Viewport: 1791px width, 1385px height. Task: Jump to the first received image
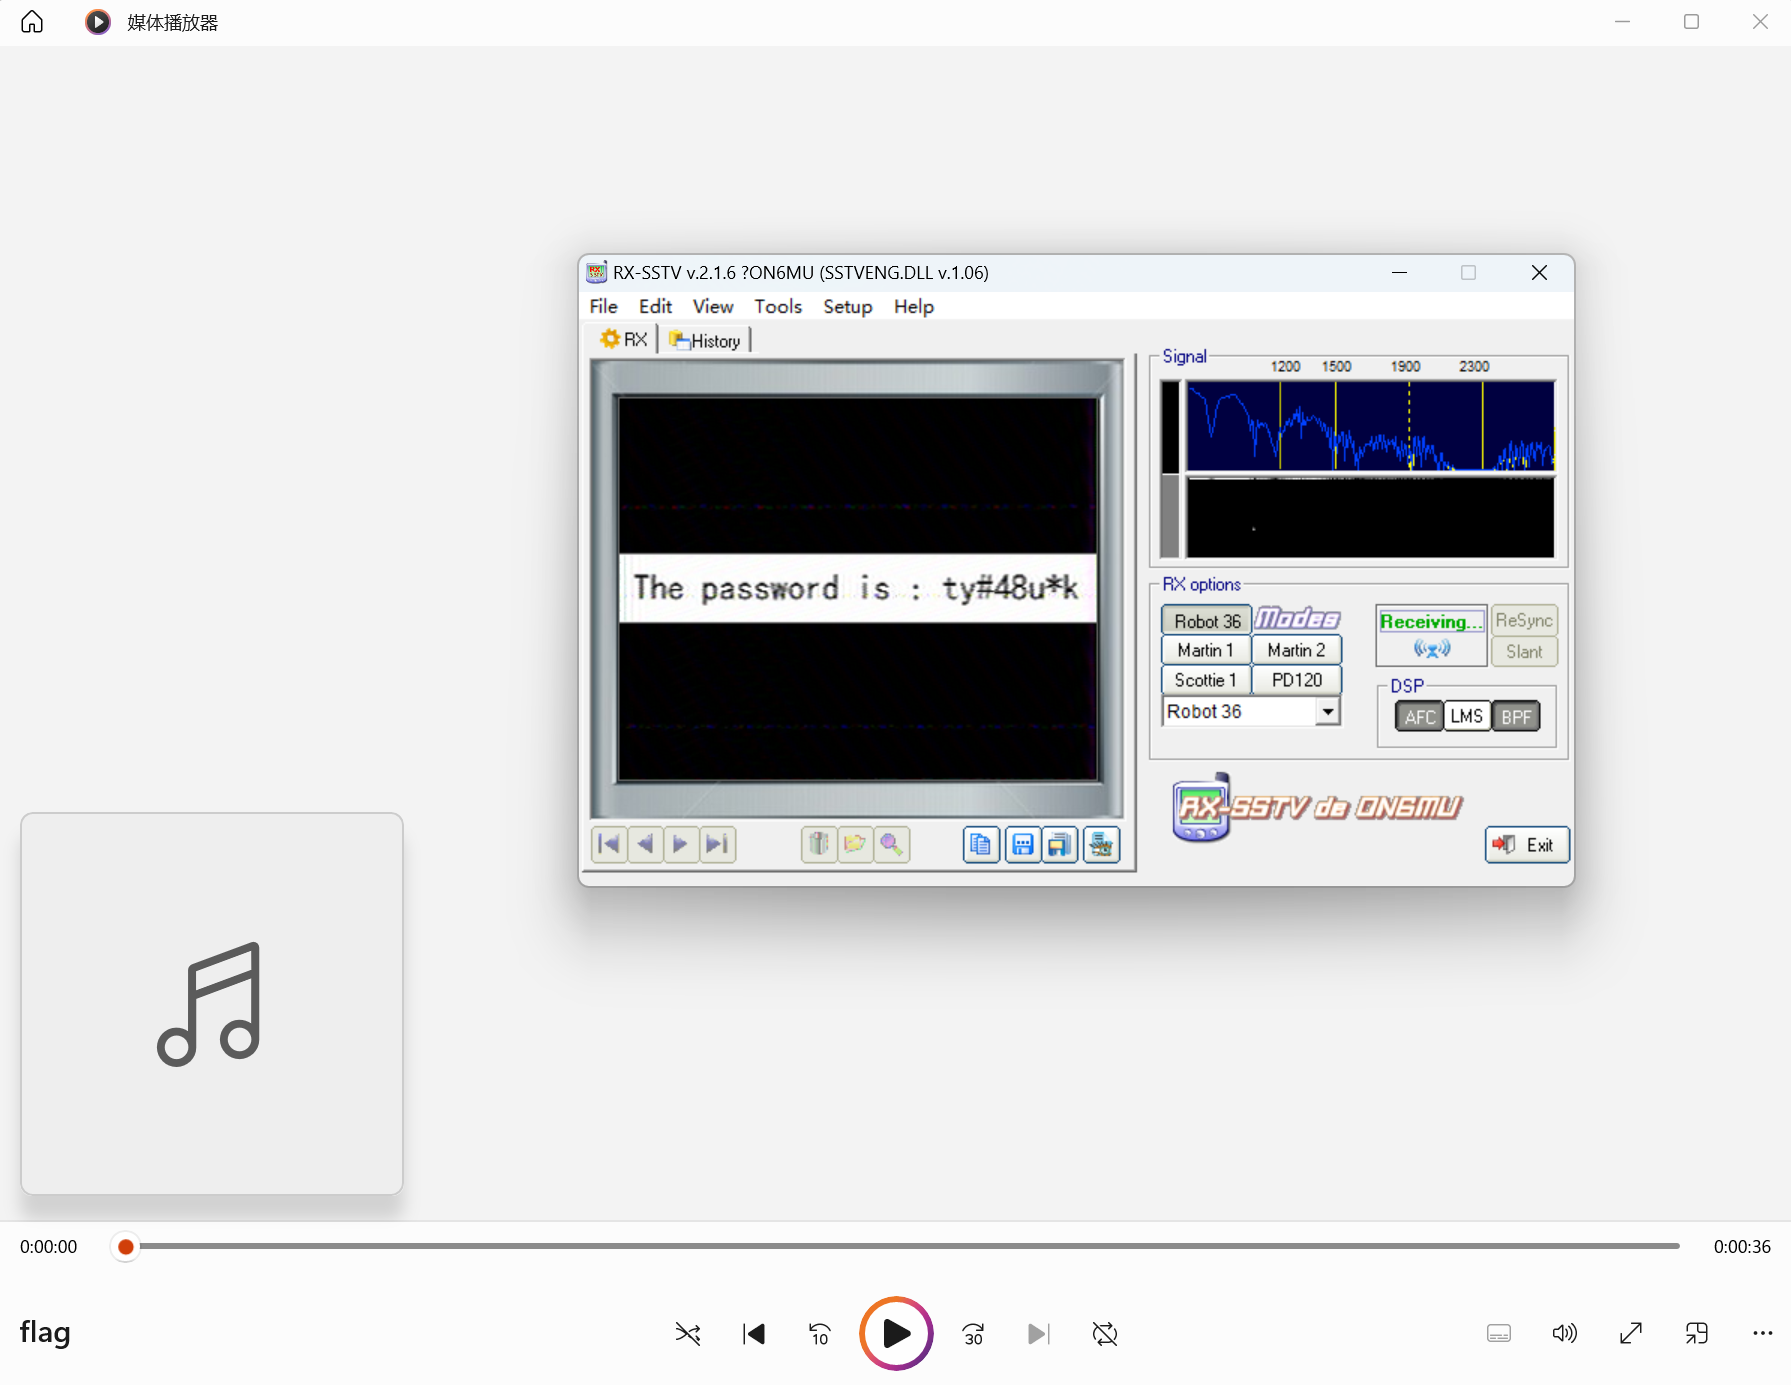609,844
